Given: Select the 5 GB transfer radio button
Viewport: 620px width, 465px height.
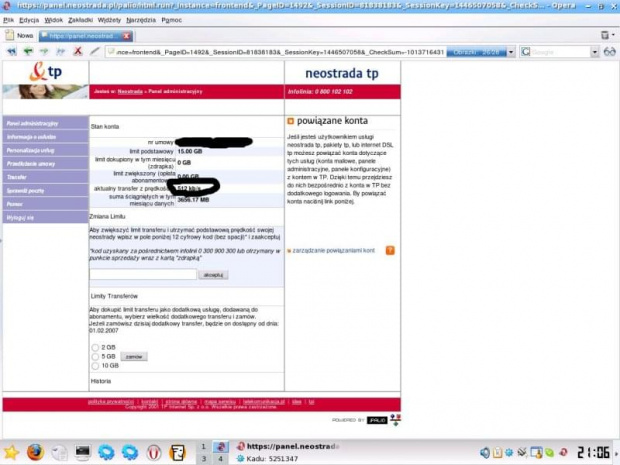Looking at the screenshot, I should [x=95, y=357].
